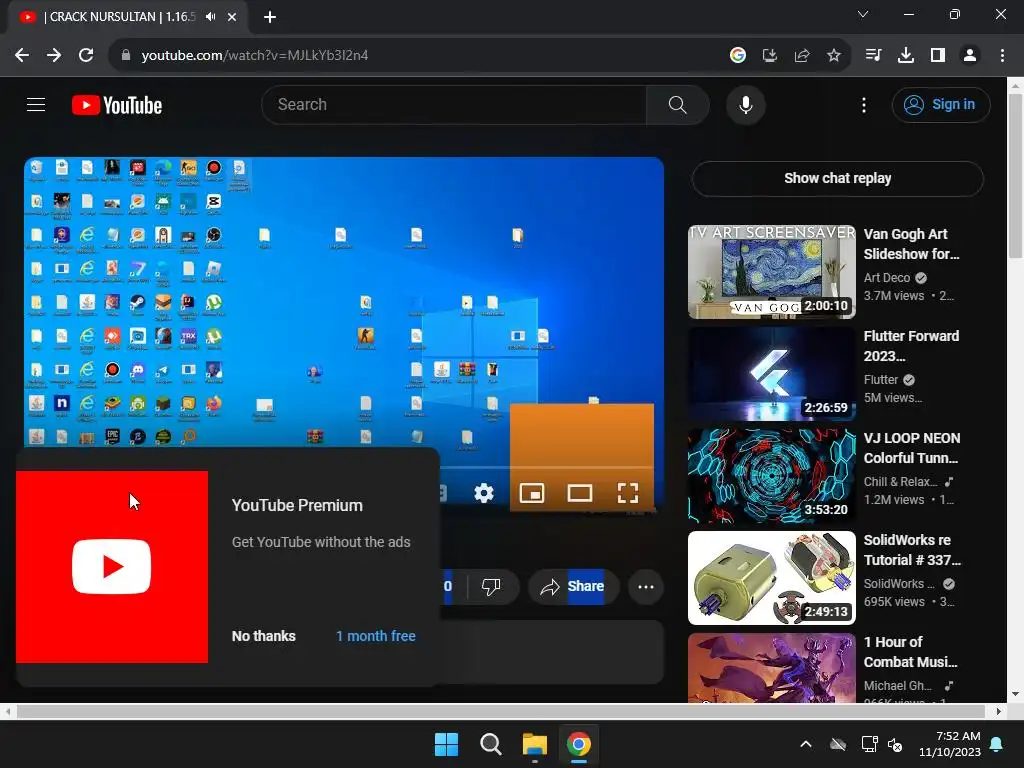Open the 1 Hour of Combat Music thumbnail
1024x768 pixels.
(x=771, y=668)
